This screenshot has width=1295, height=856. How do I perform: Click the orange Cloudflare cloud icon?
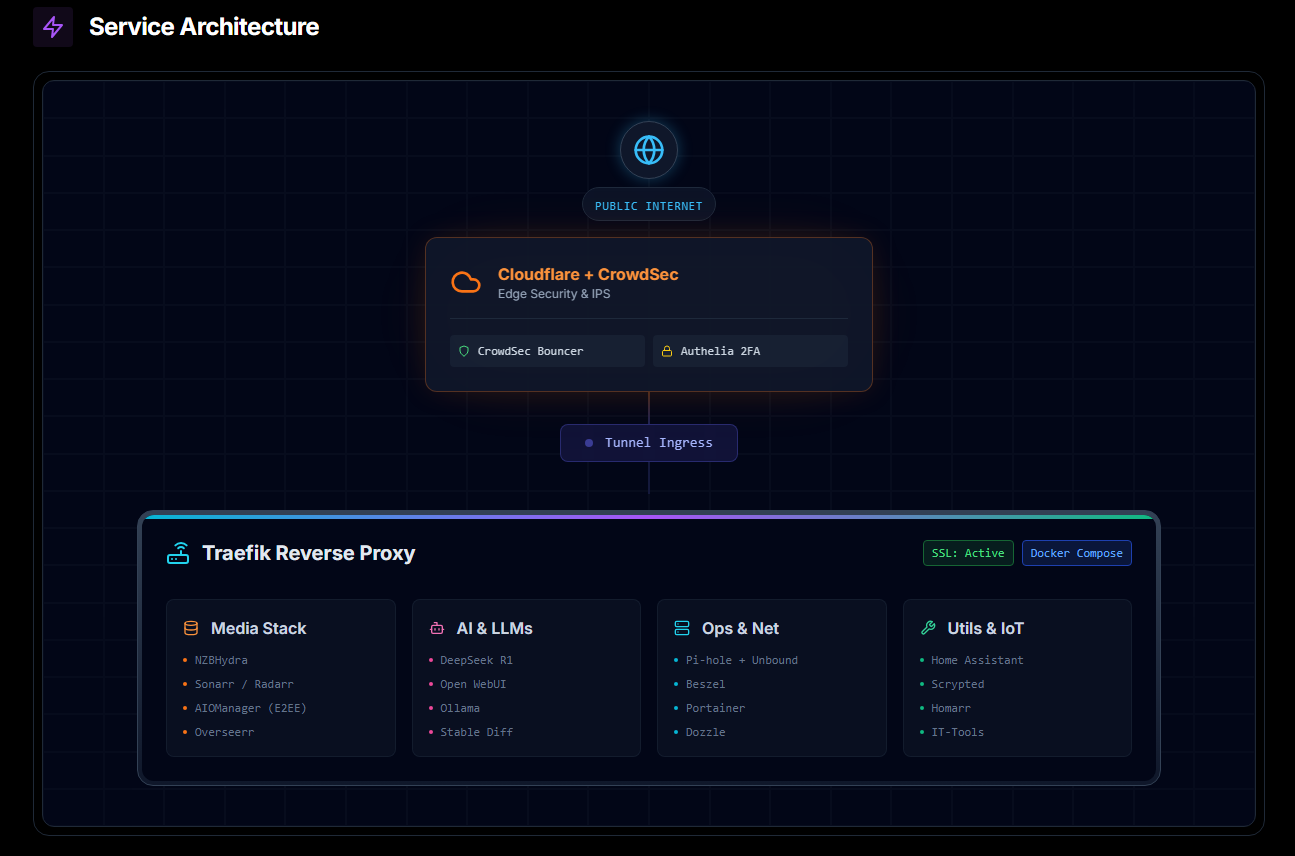tap(466, 282)
